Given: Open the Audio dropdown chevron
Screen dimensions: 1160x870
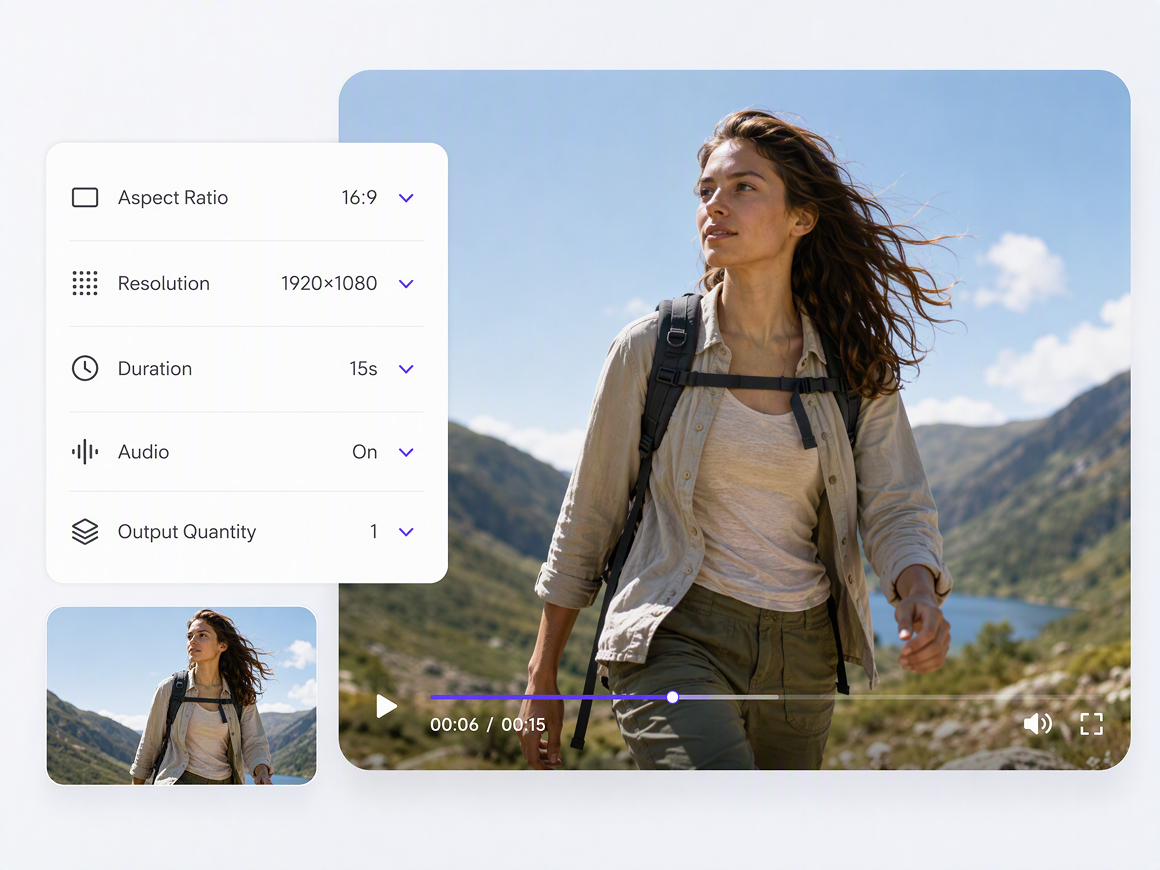Looking at the screenshot, I should pos(406,452).
